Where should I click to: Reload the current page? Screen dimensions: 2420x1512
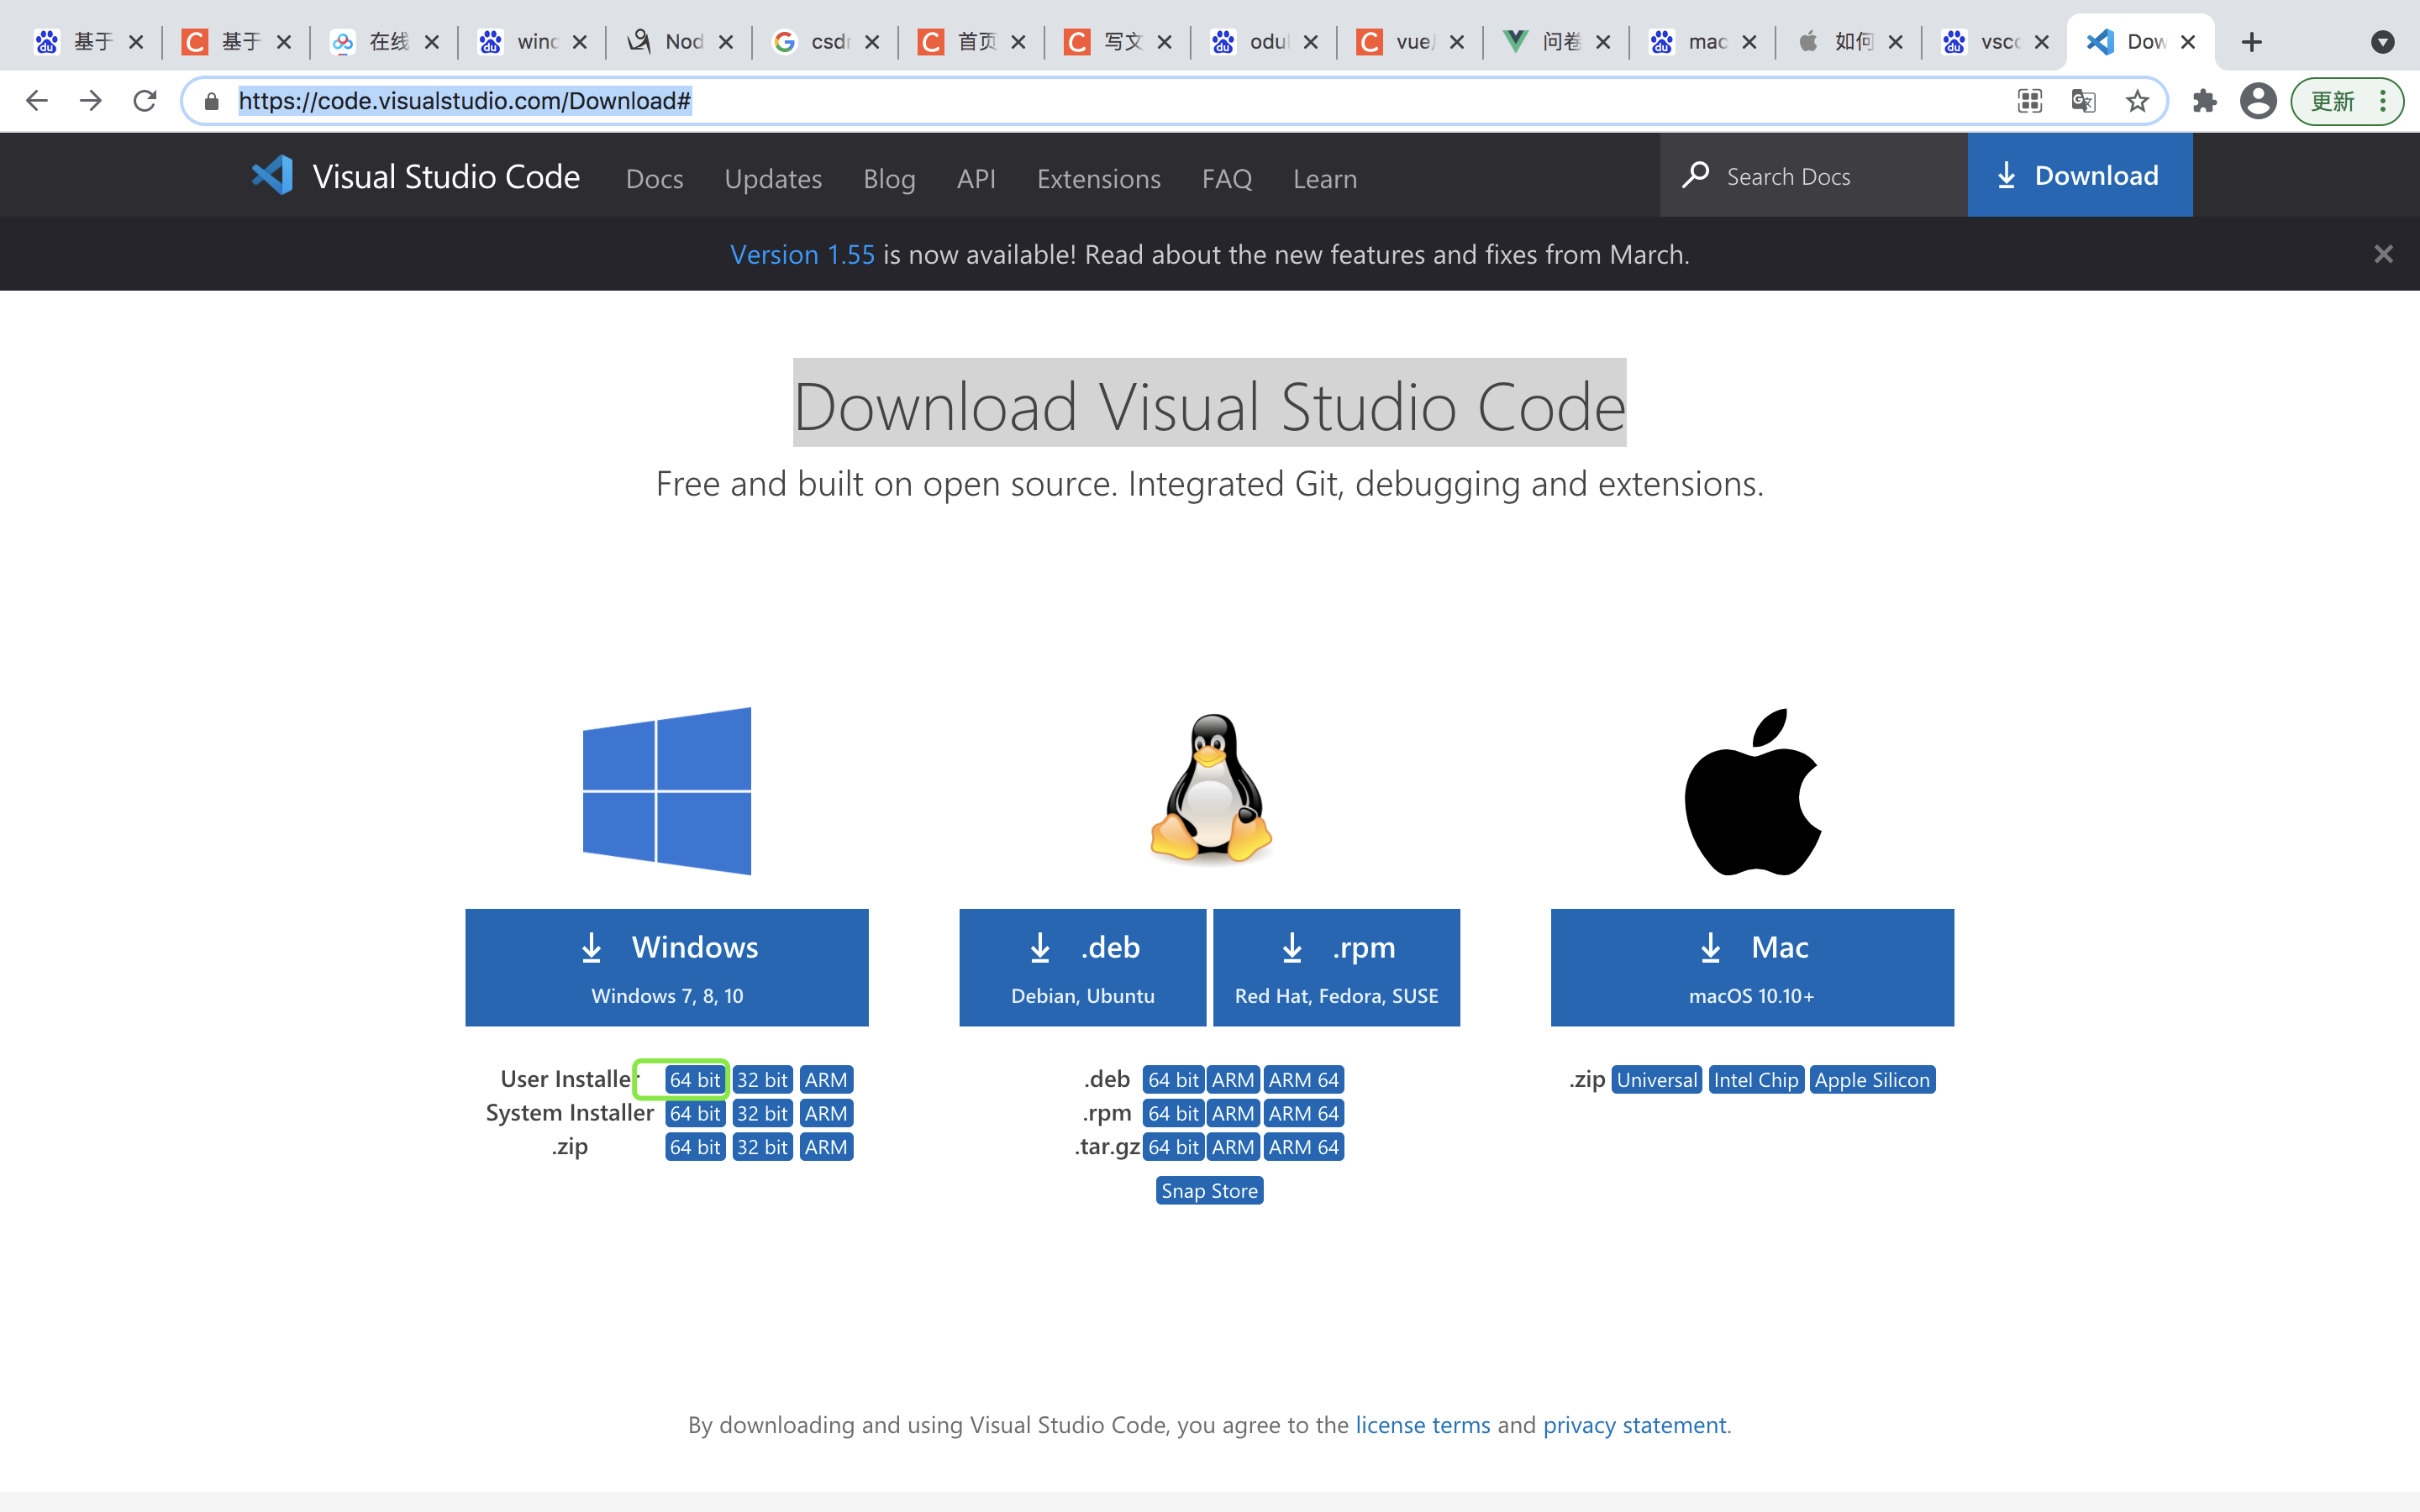145,101
